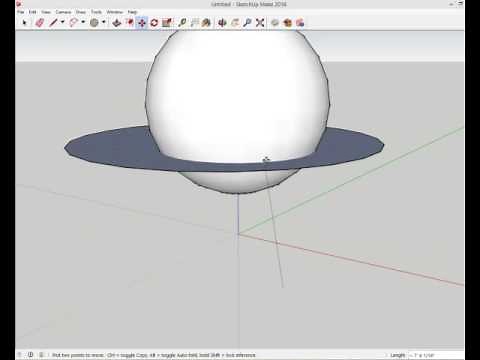The height and width of the screenshot is (360, 480).
Task: Select the Select arrow tool
Action: 24,23
